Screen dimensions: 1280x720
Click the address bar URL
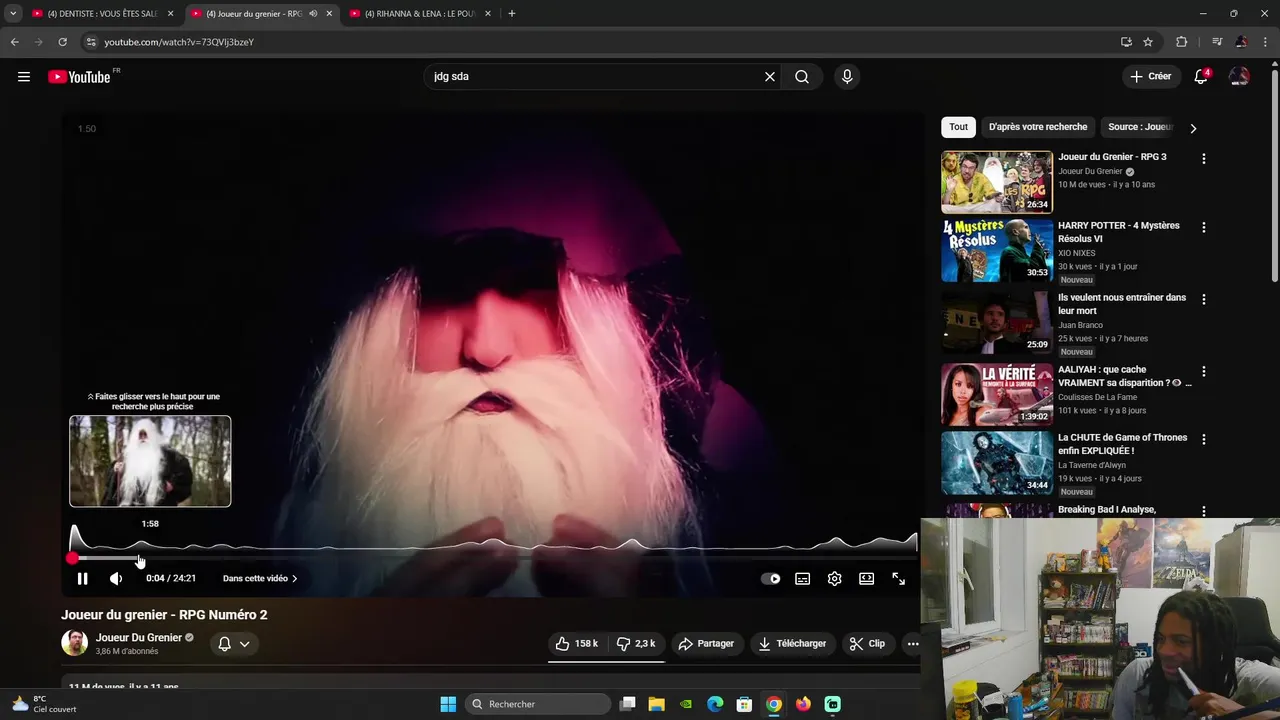click(x=180, y=42)
